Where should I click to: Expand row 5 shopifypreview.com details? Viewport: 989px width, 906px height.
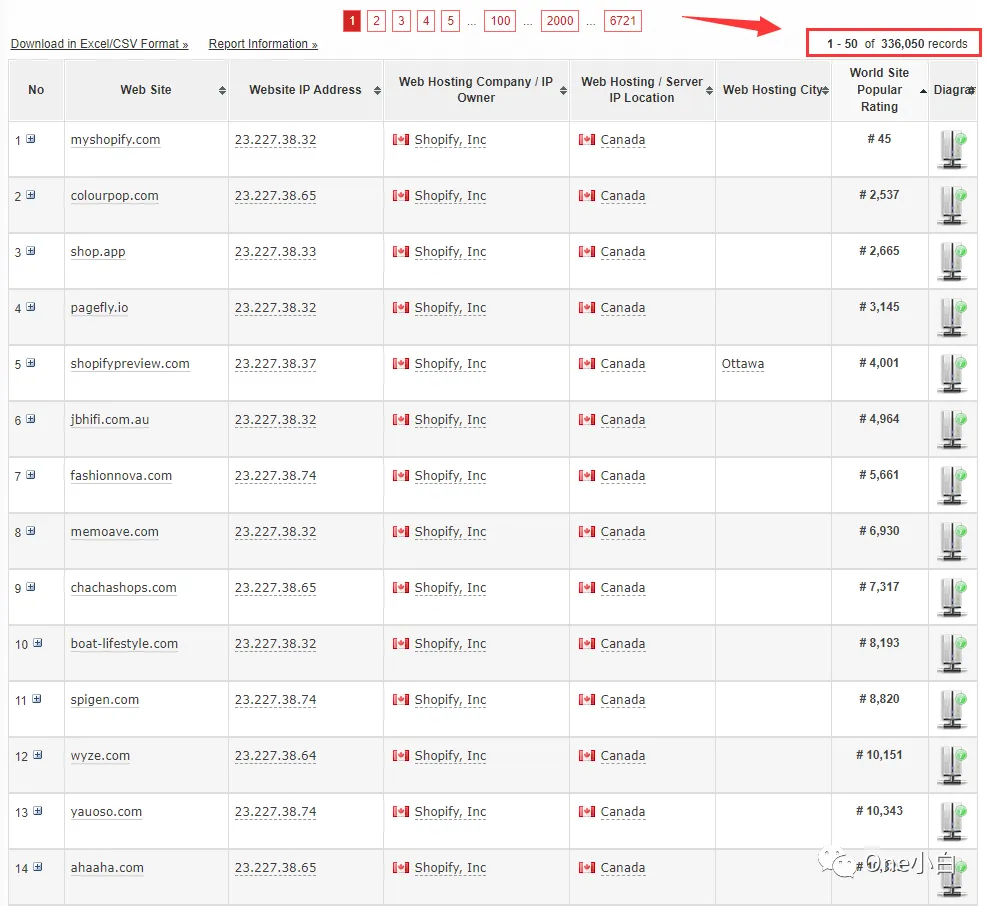click(x=31, y=363)
